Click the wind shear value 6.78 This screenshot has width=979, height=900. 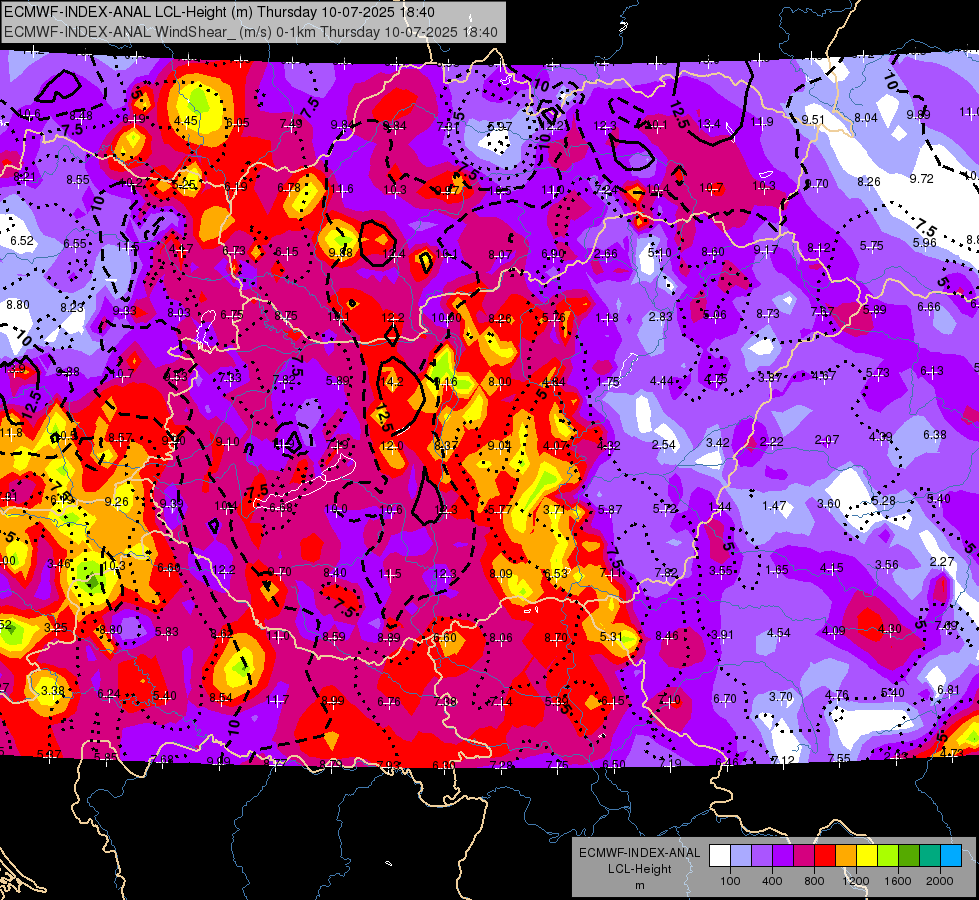(289, 187)
